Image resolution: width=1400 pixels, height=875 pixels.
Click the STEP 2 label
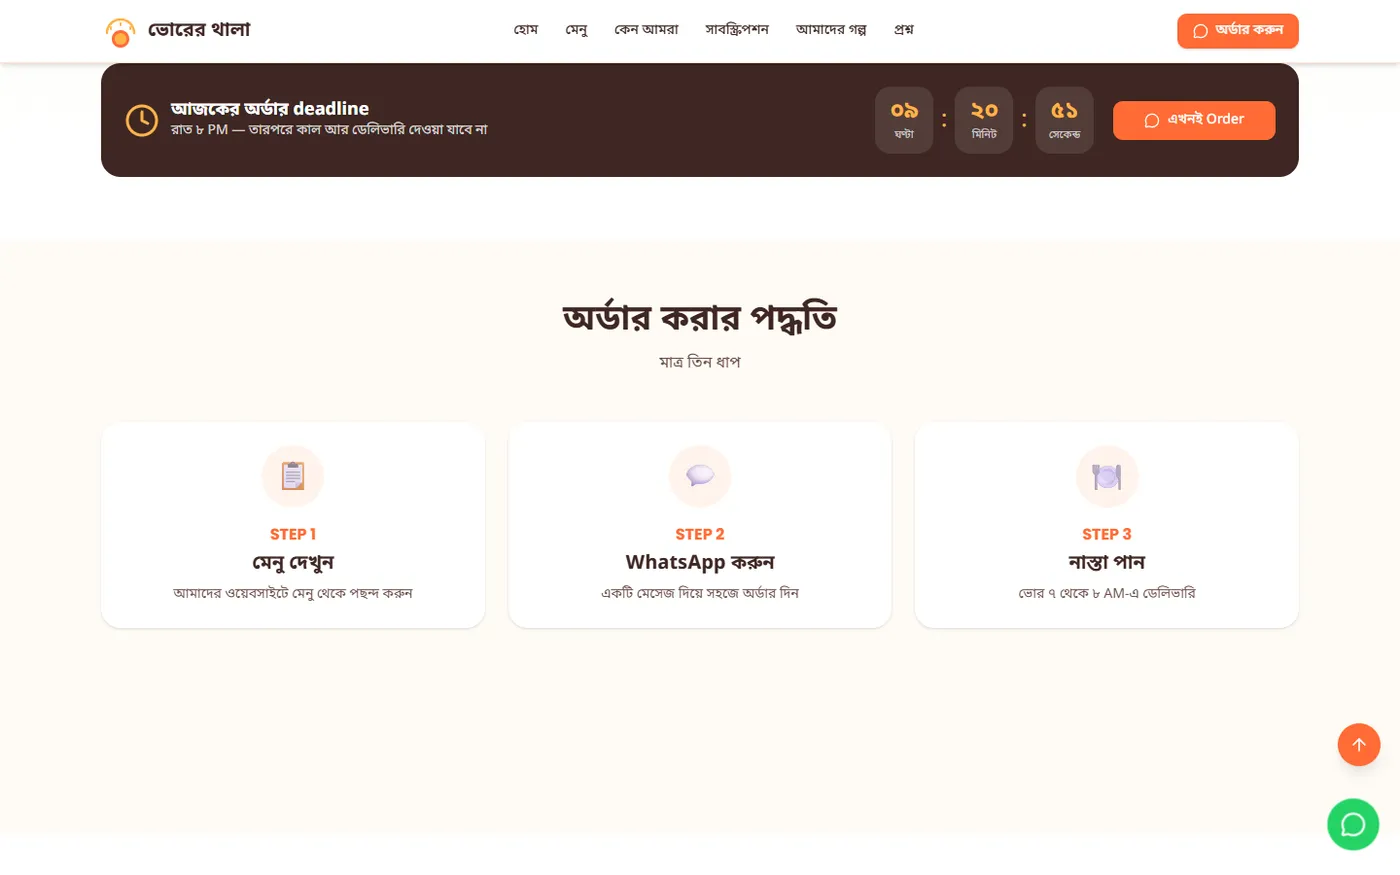[700, 534]
